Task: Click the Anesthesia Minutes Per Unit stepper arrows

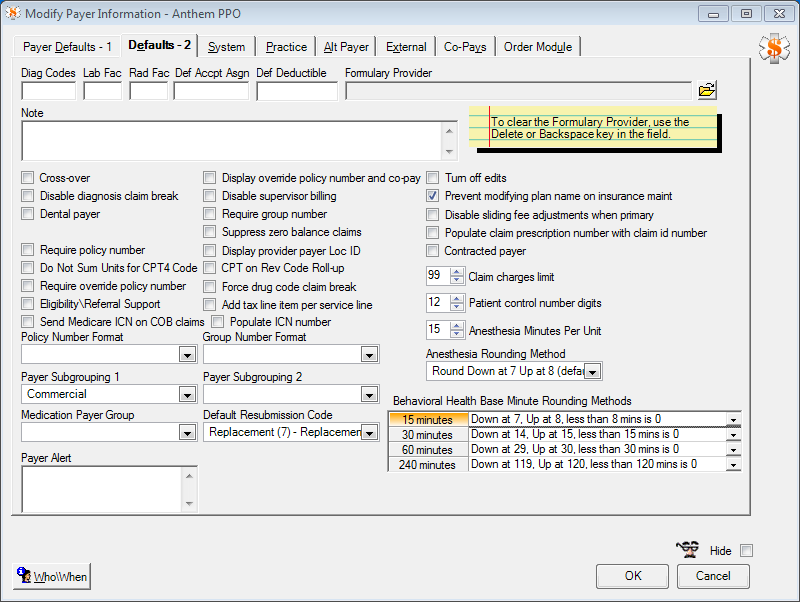Action: 457,330
